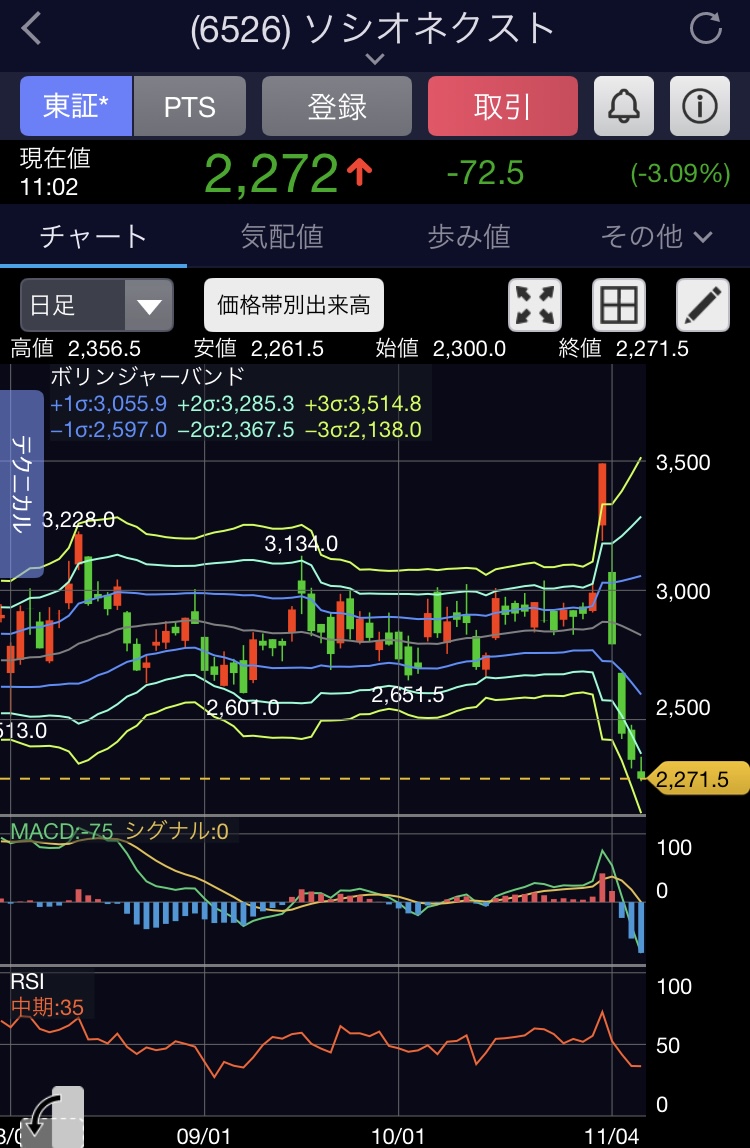Image resolution: width=750 pixels, height=1148 pixels.
Task: Open the multi-chart grid layout
Action: 619,305
